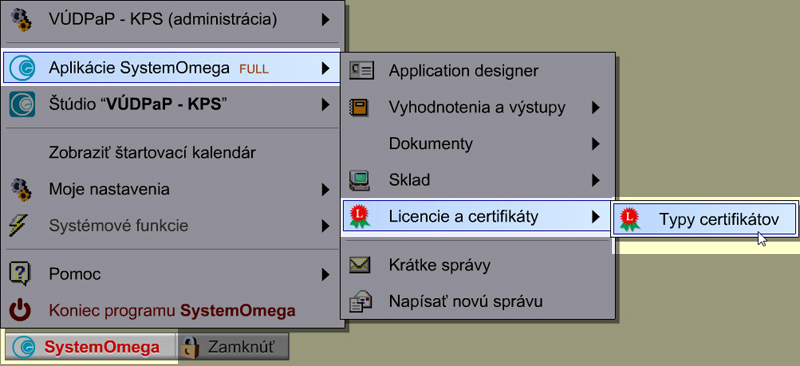Expand the Aplikácie SystemOmega submenu arrow
Image resolution: width=800 pixels, height=366 pixels.
point(325,68)
